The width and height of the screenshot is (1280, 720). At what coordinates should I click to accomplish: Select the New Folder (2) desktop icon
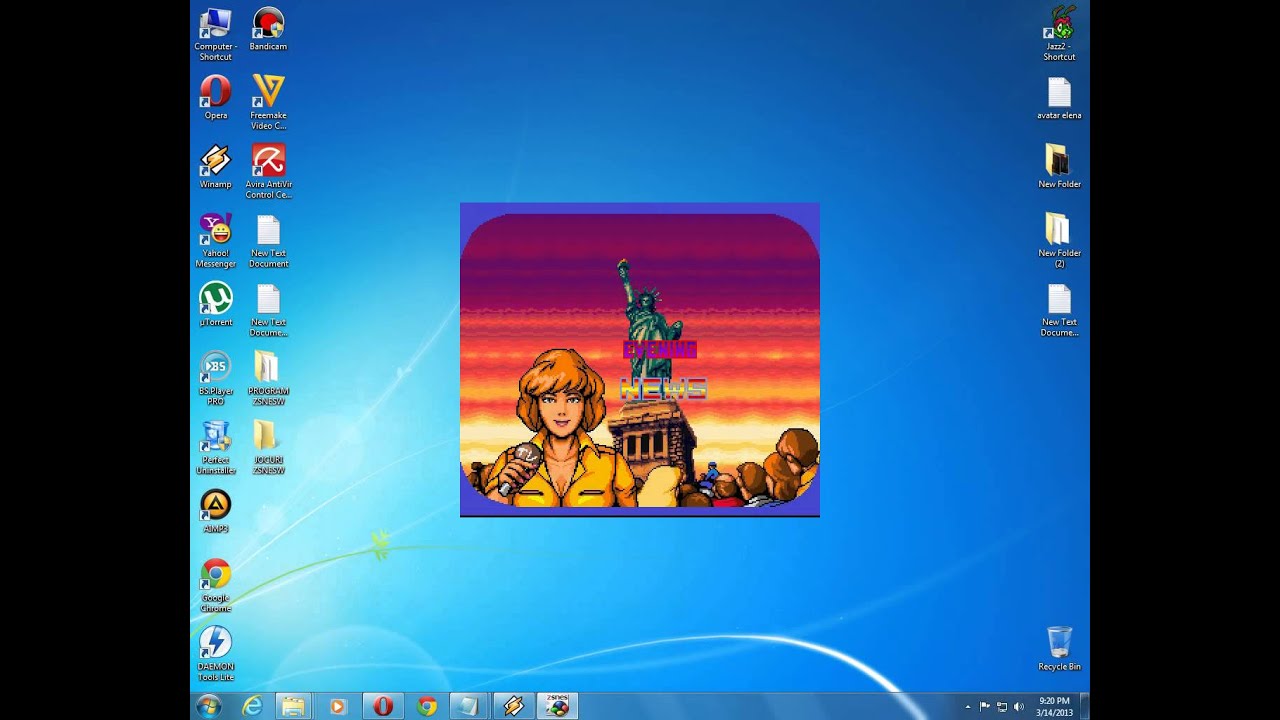pos(1059,241)
